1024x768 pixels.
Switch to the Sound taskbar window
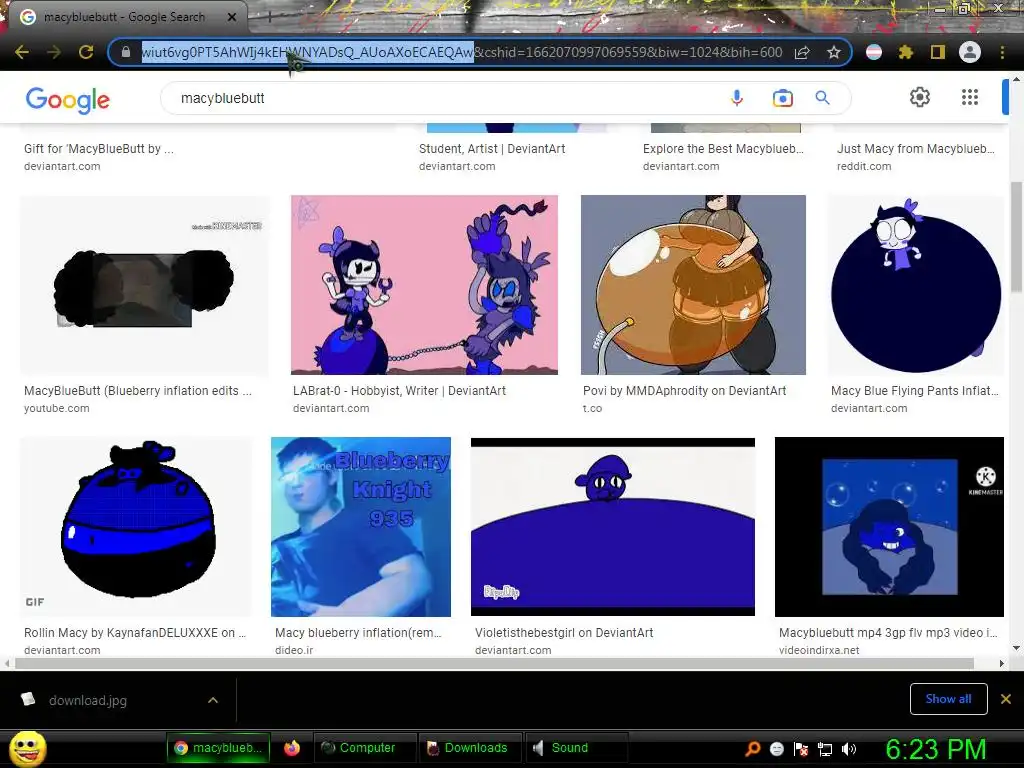point(576,748)
